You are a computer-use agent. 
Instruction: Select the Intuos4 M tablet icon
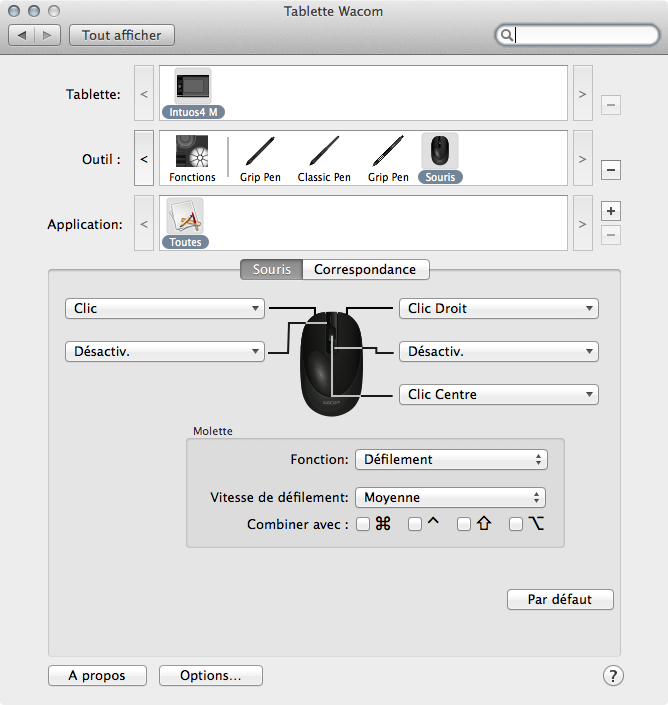(193, 87)
